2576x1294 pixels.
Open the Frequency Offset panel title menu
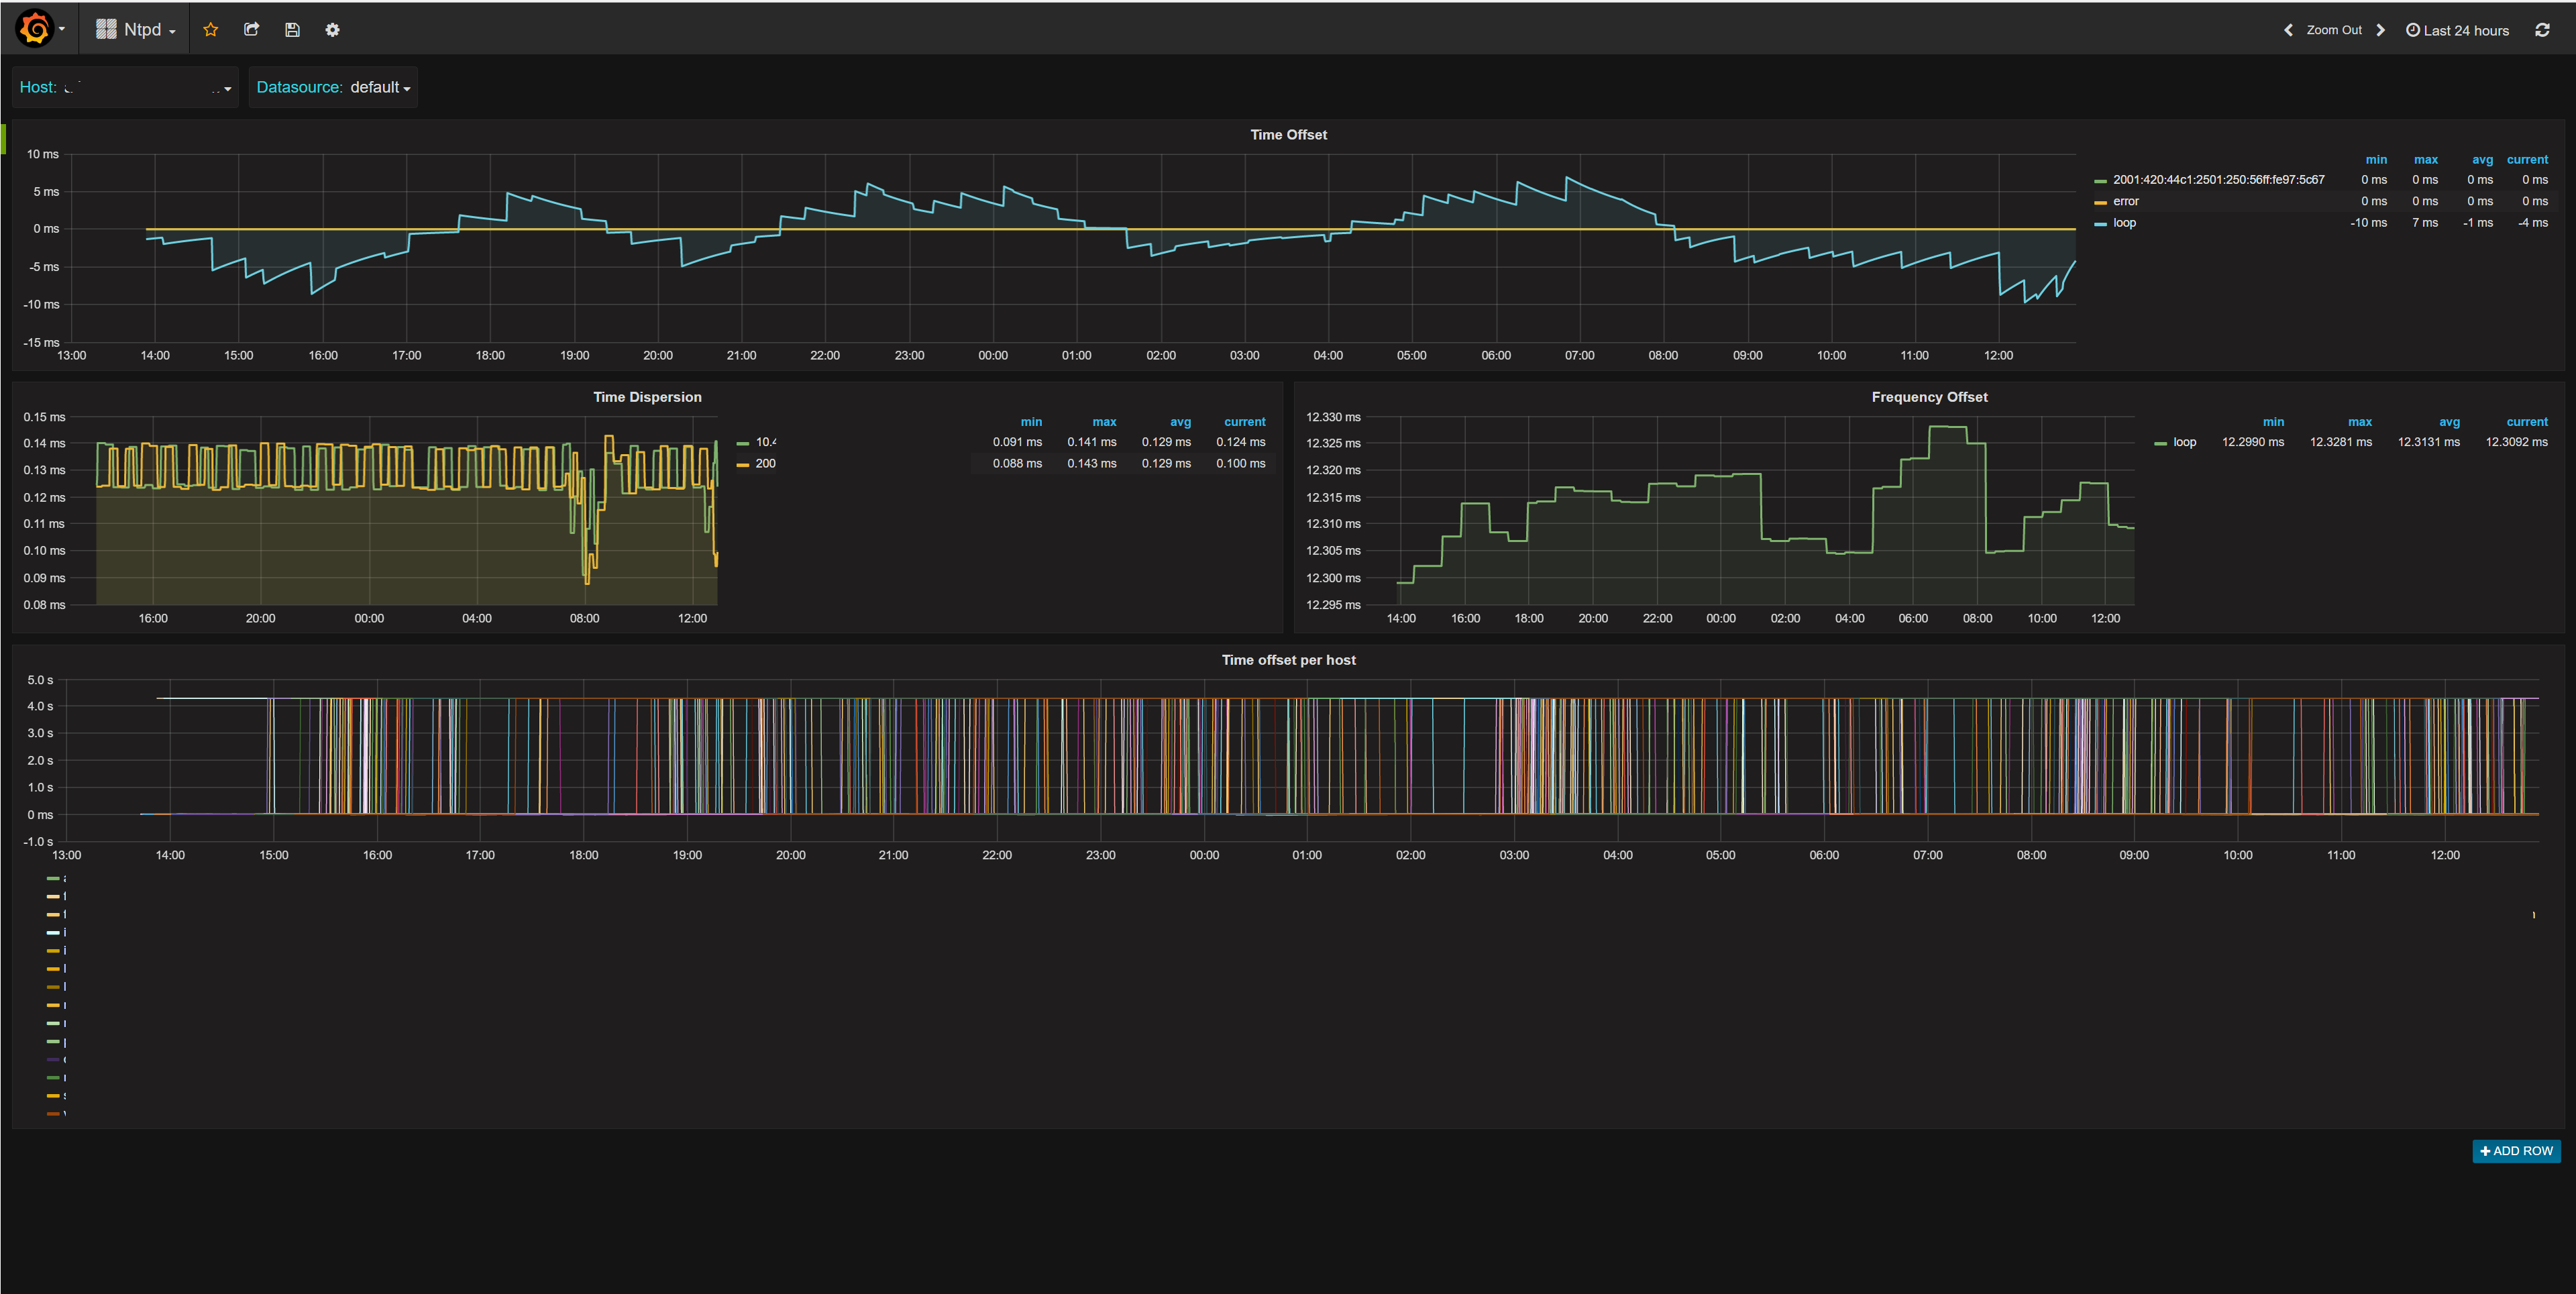[1929, 397]
